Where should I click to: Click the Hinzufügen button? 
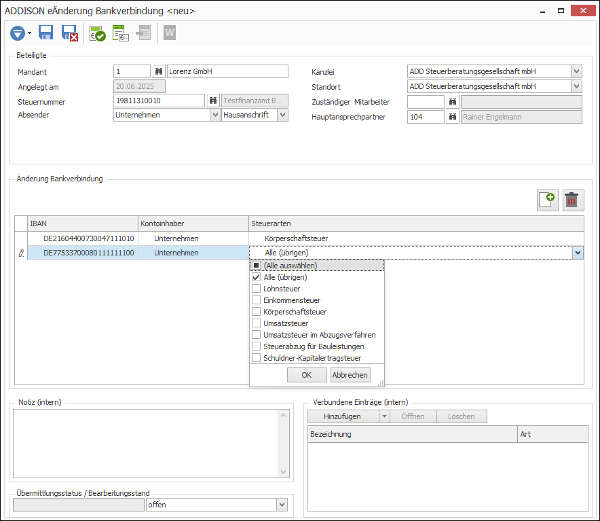343,416
